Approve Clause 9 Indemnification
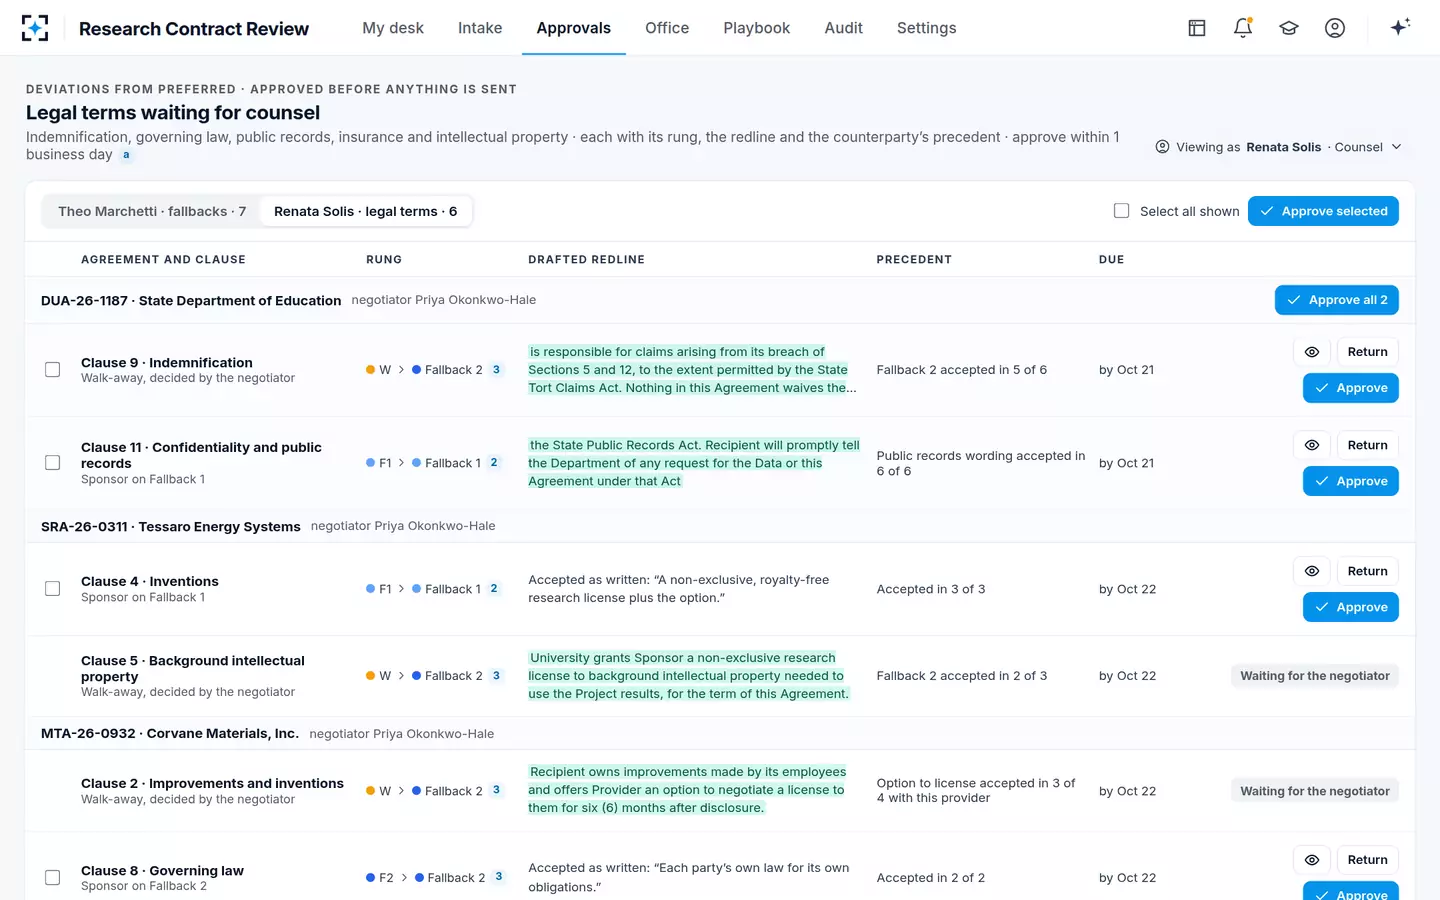This screenshot has height=900, width=1440. 1351,388
